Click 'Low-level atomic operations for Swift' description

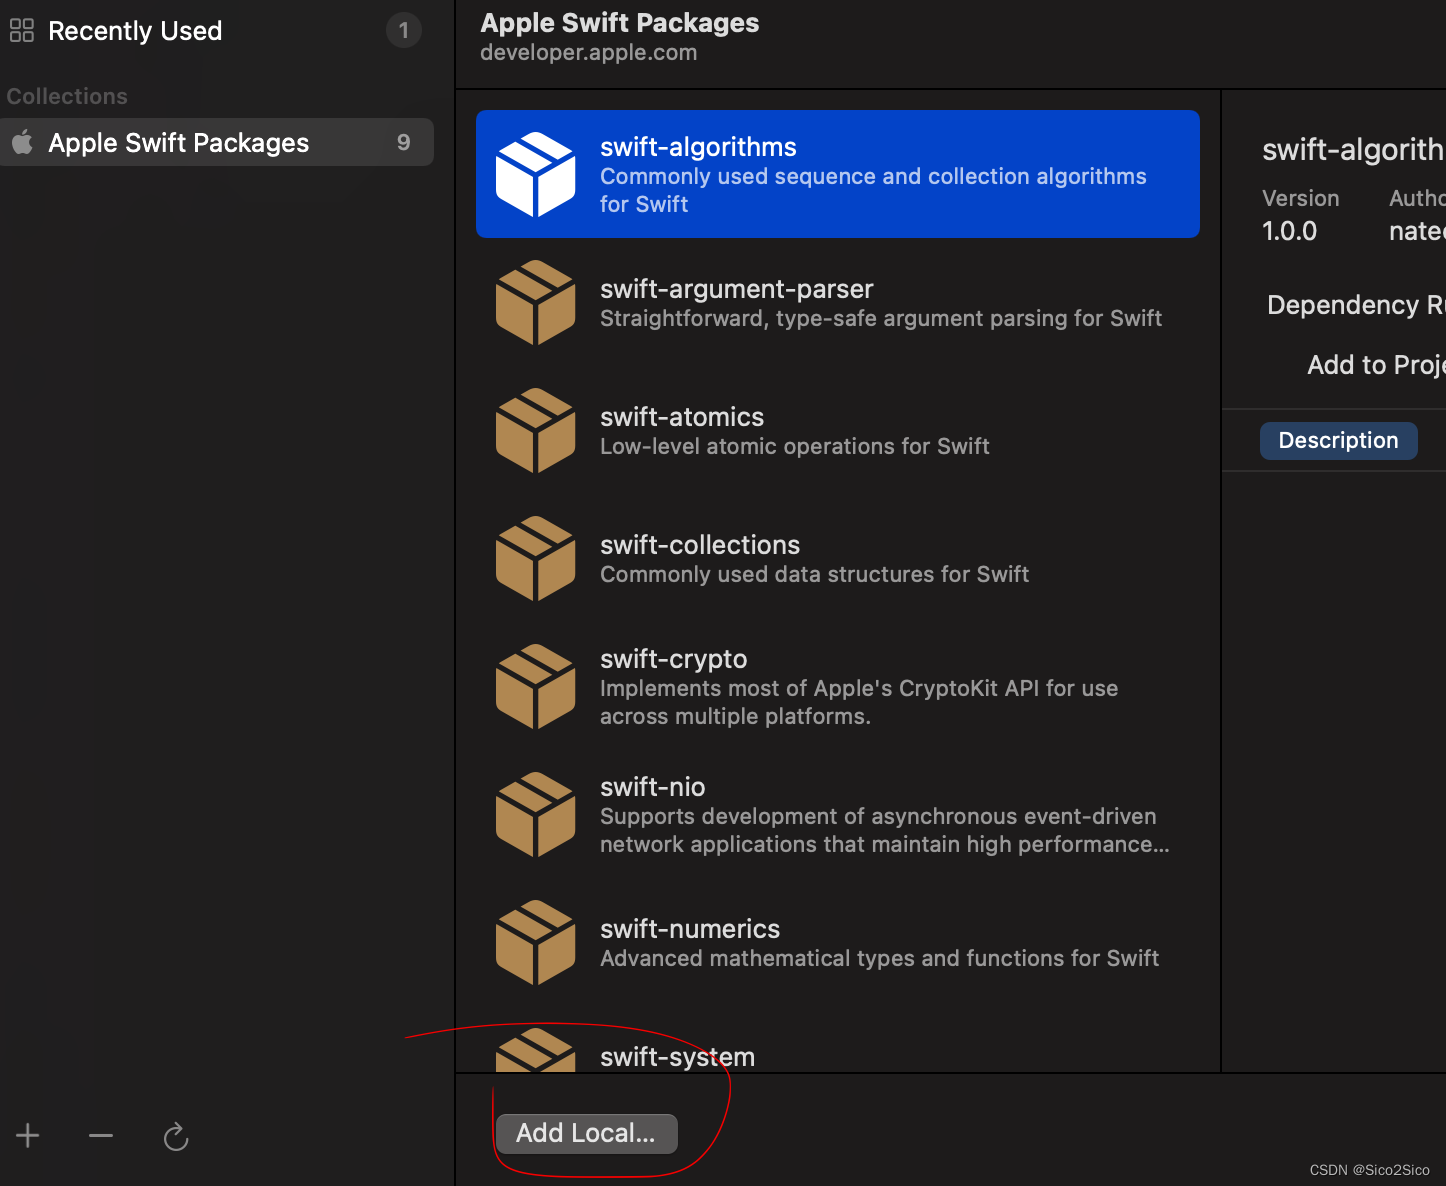pyautogui.click(x=795, y=446)
